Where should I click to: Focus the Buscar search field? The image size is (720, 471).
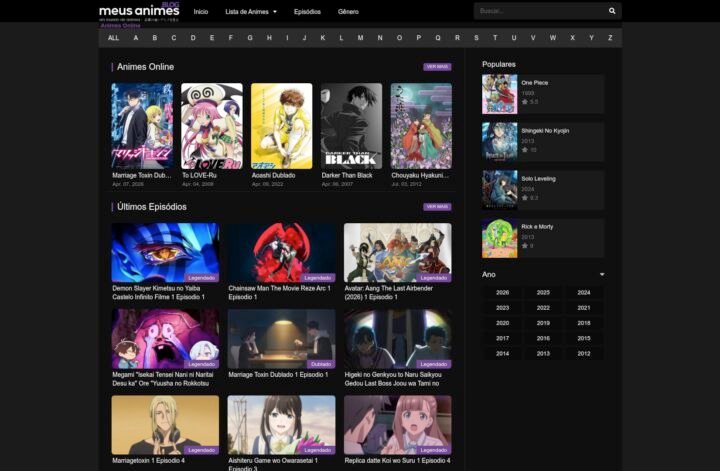coord(538,11)
